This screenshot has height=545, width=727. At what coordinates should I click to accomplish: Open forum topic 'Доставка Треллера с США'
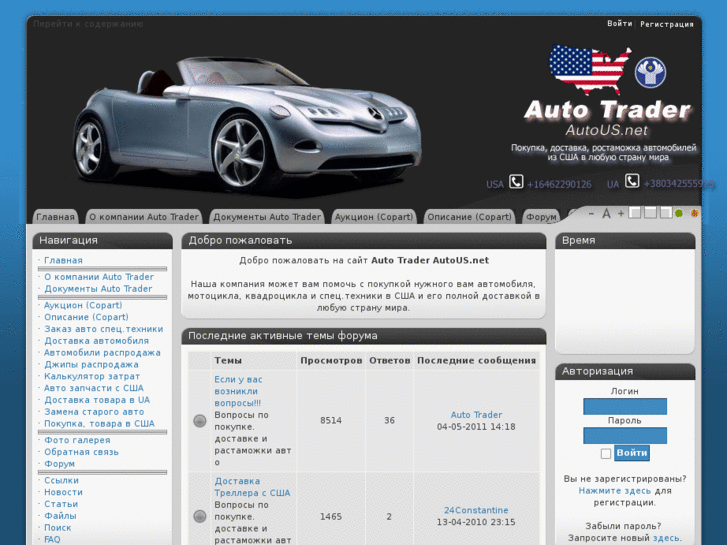[x=252, y=487]
